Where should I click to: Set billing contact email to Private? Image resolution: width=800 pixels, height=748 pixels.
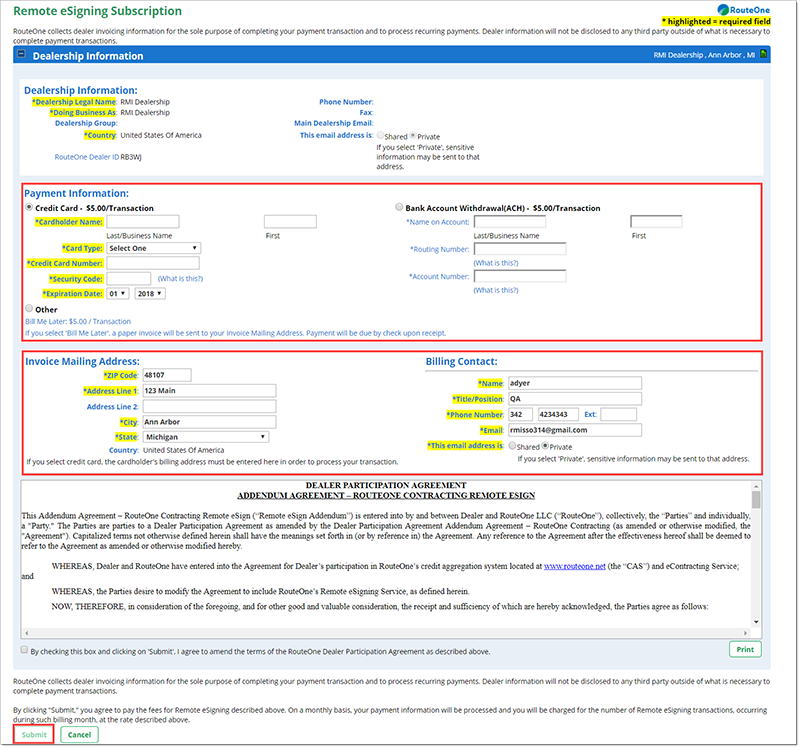tap(545, 446)
